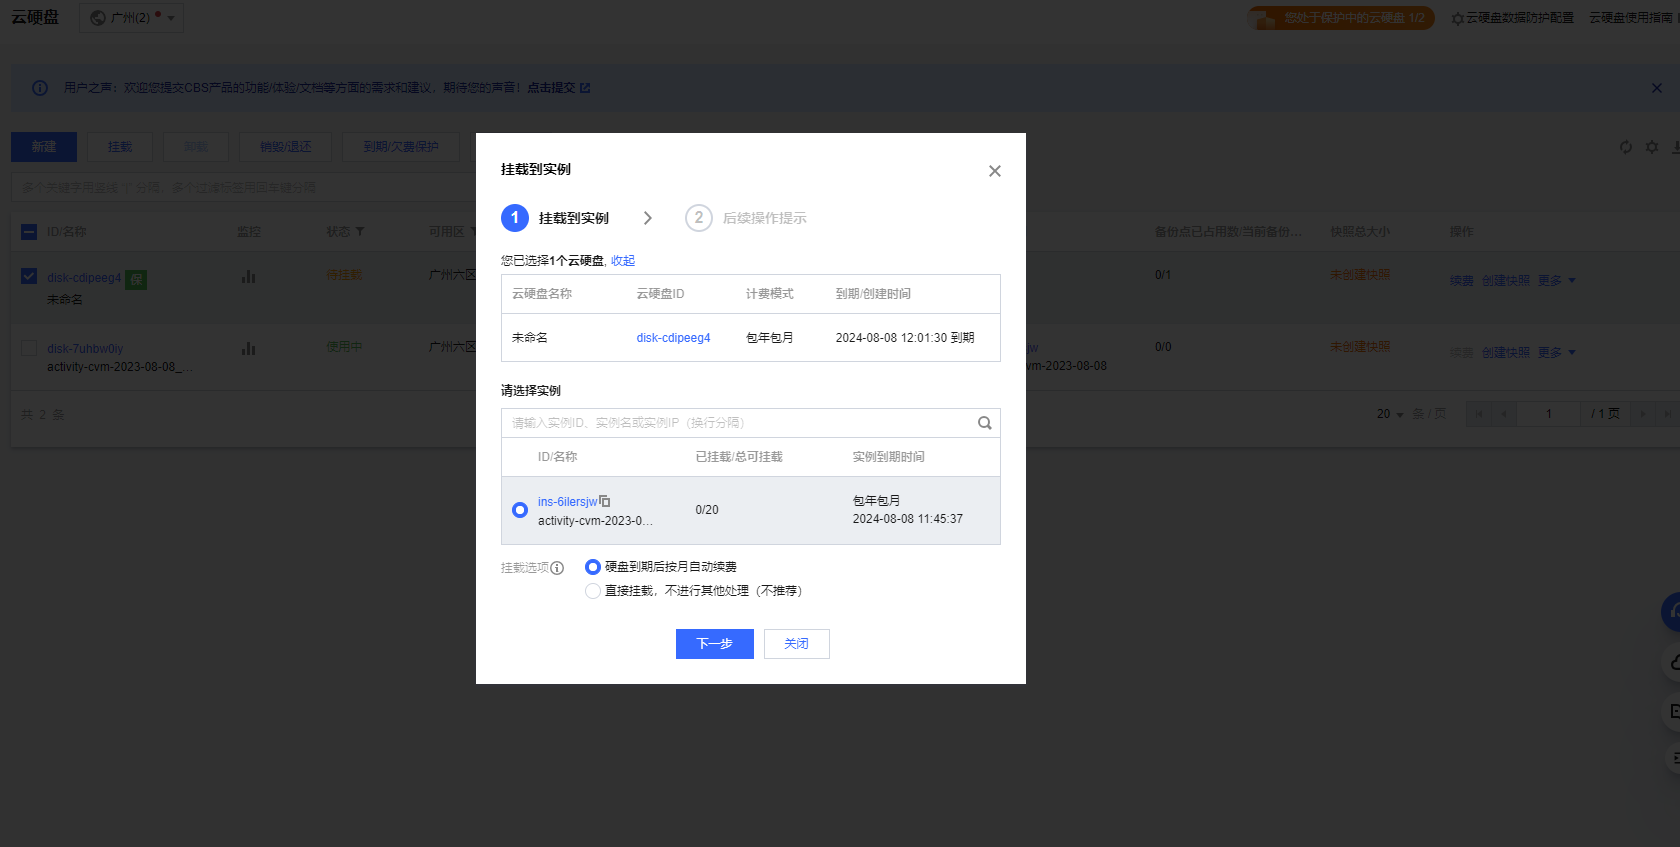Click the refresh icon above the disk table
1680x847 pixels.
tap(1626, 147)
